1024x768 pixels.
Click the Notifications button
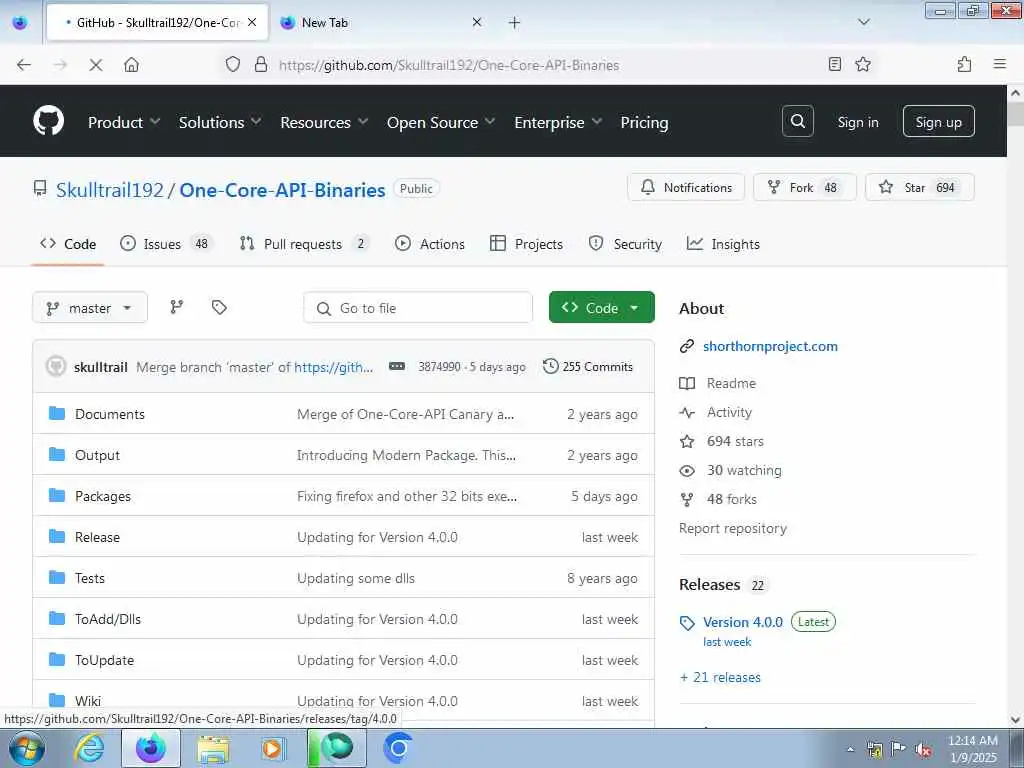tap(686, 187)
